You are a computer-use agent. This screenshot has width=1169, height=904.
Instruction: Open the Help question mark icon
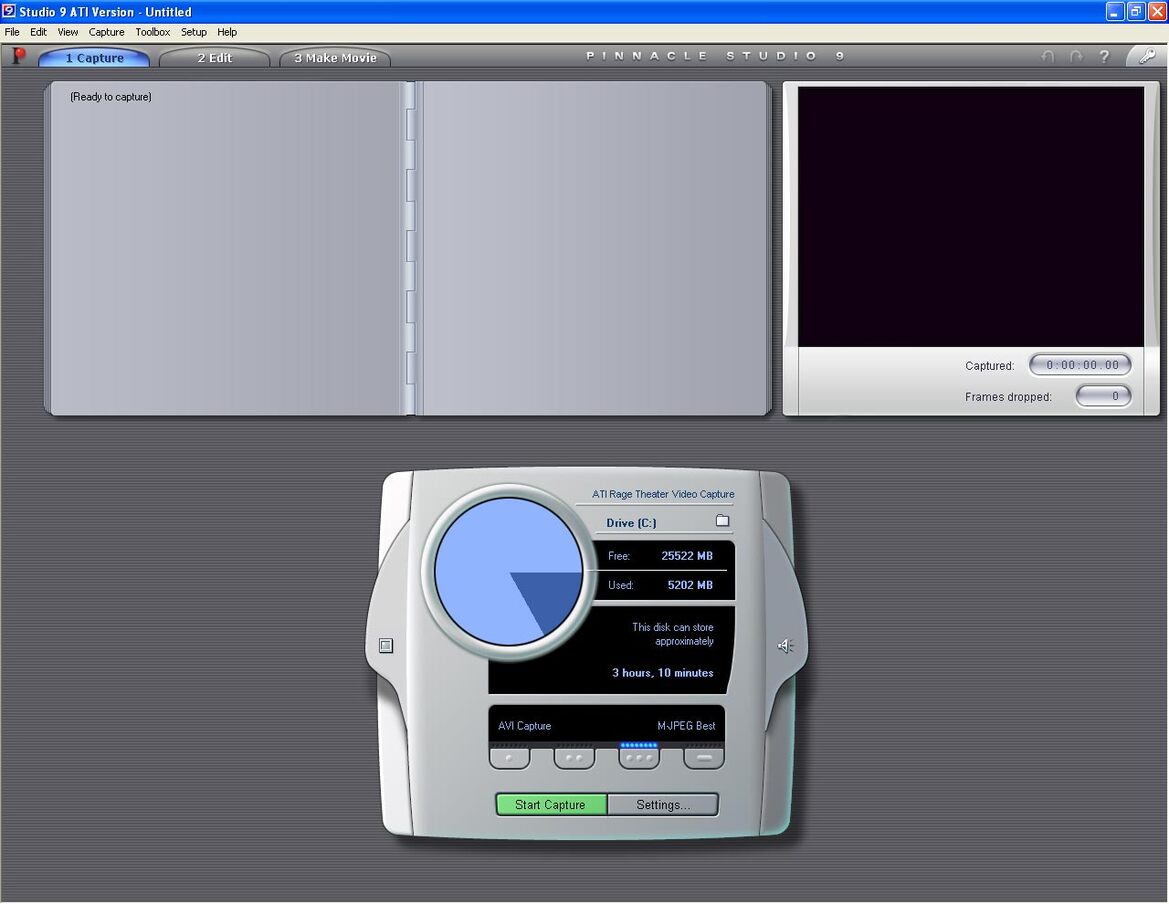[x=1104, y=57]
